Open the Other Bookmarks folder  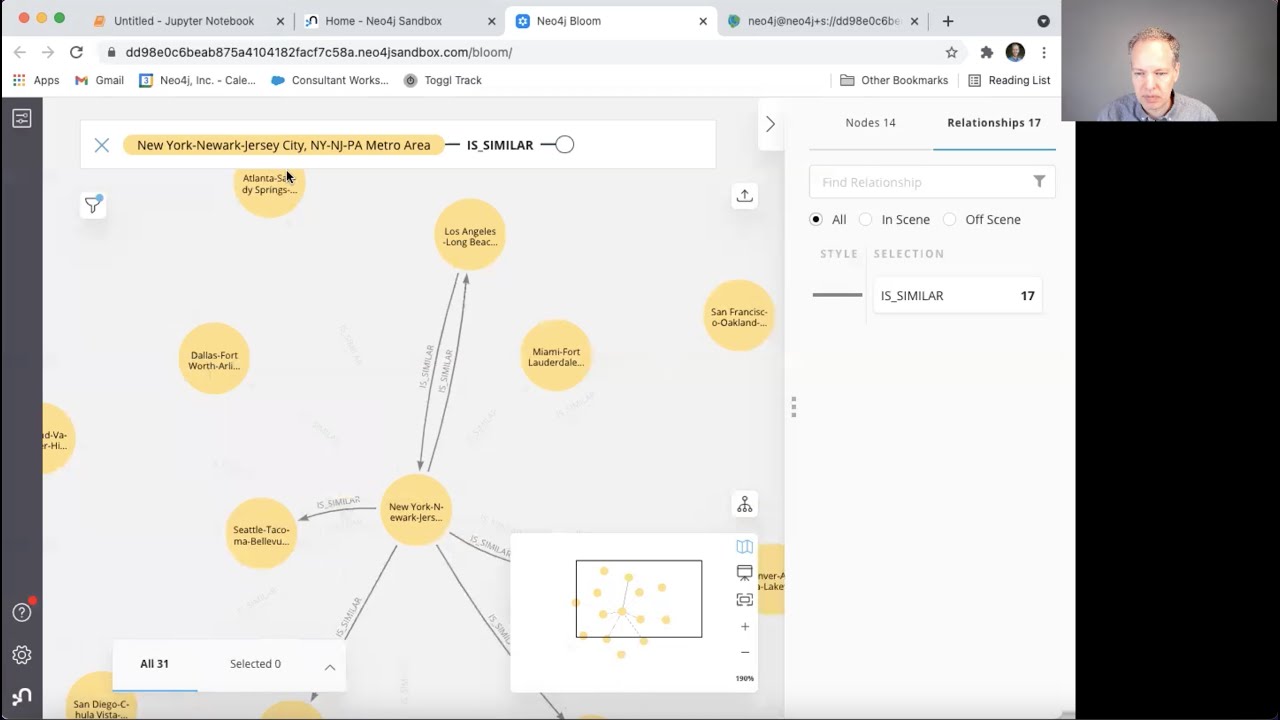coord(894,80)
